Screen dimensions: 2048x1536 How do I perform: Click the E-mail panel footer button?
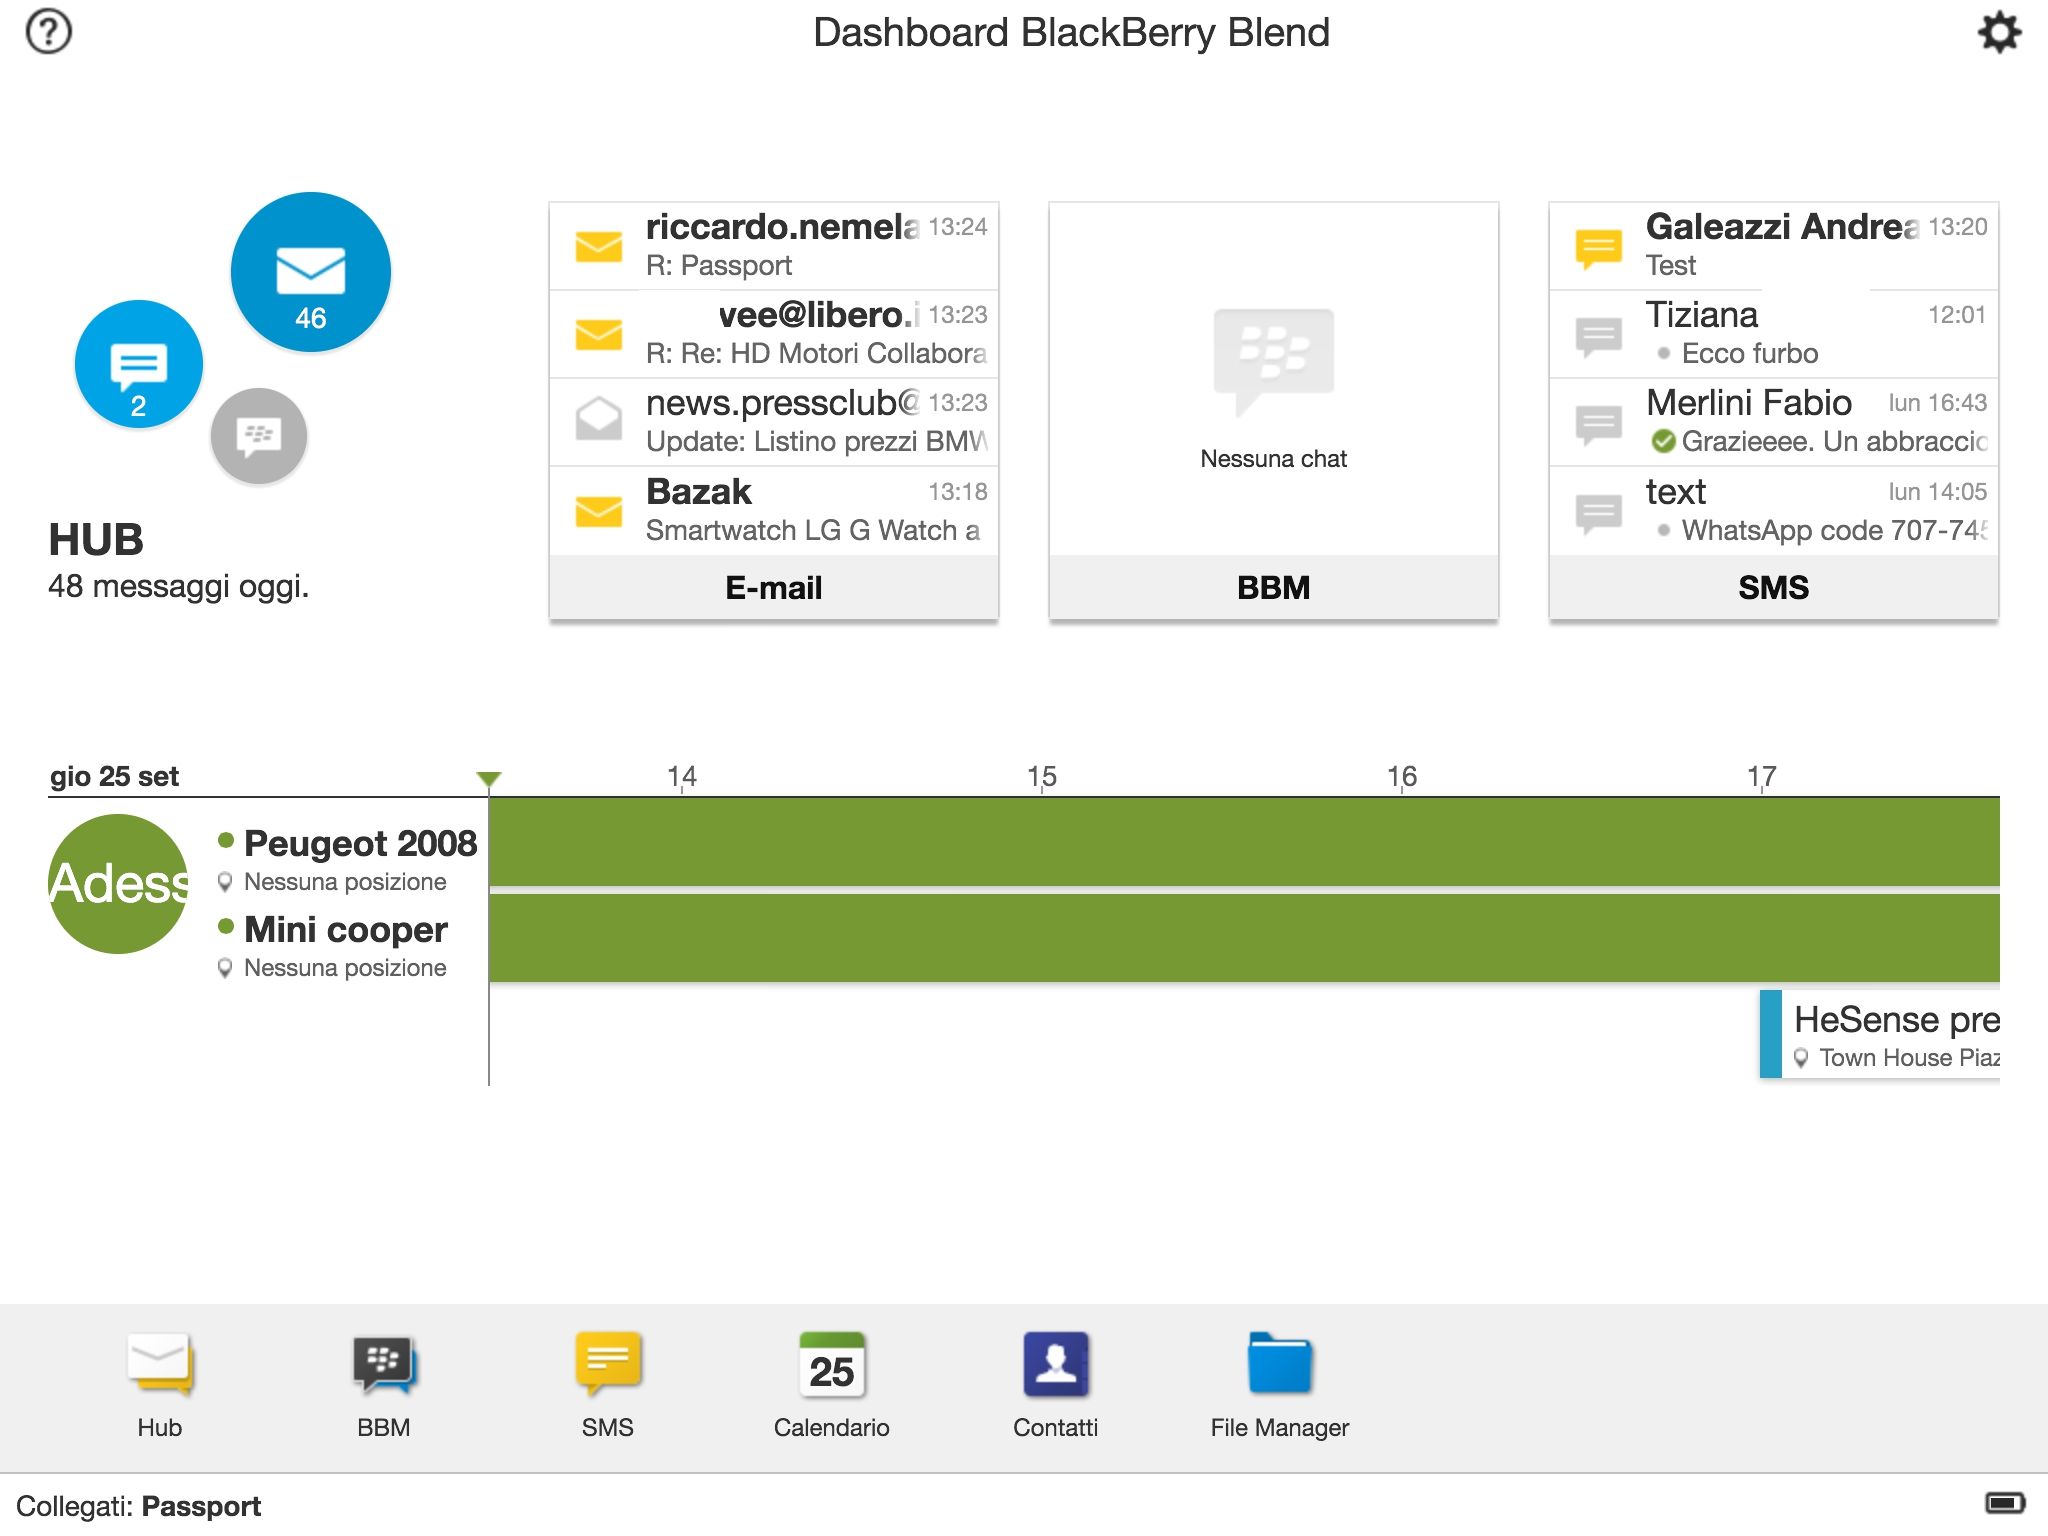pos(774,588)
